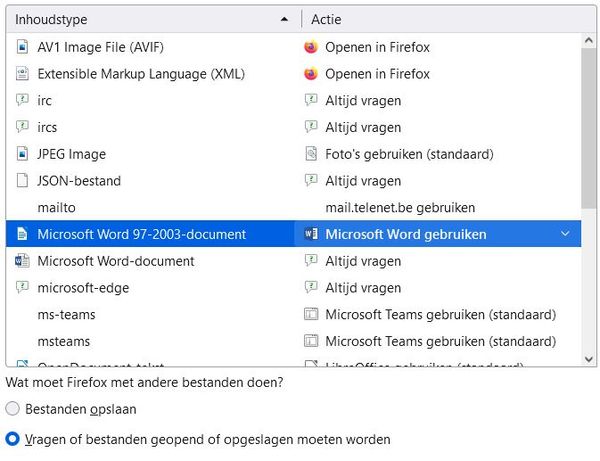The image size is (600, 461).
Task: Click the JSON-bestand document icon
Action: click(x=22, y=181)
